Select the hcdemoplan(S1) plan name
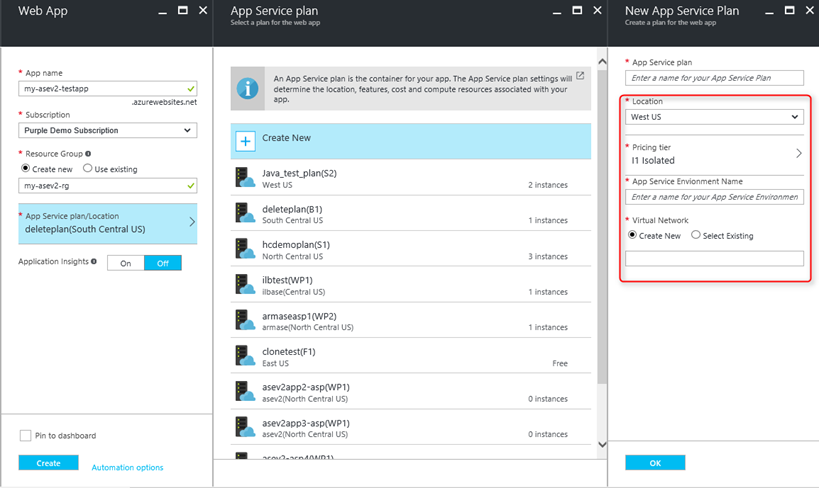 [296, 245]
